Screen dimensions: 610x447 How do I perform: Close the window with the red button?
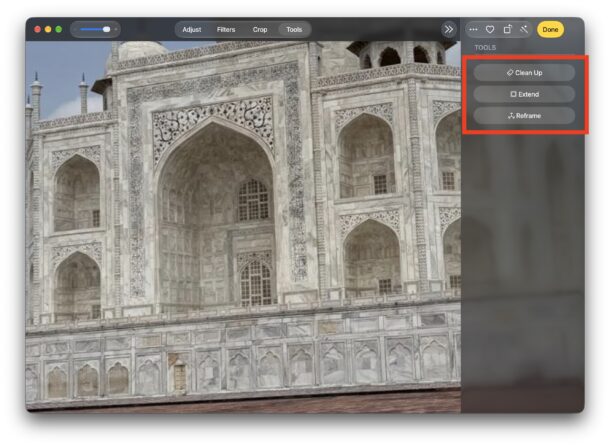point(37,30)
